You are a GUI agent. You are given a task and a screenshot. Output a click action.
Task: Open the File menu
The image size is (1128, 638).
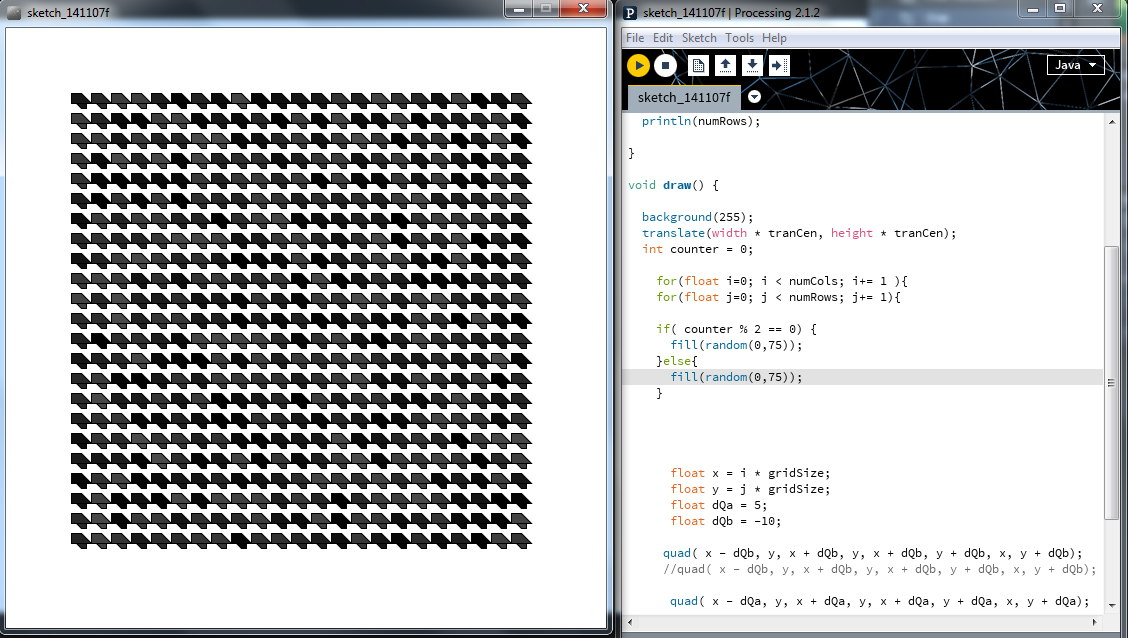(635, 38)
